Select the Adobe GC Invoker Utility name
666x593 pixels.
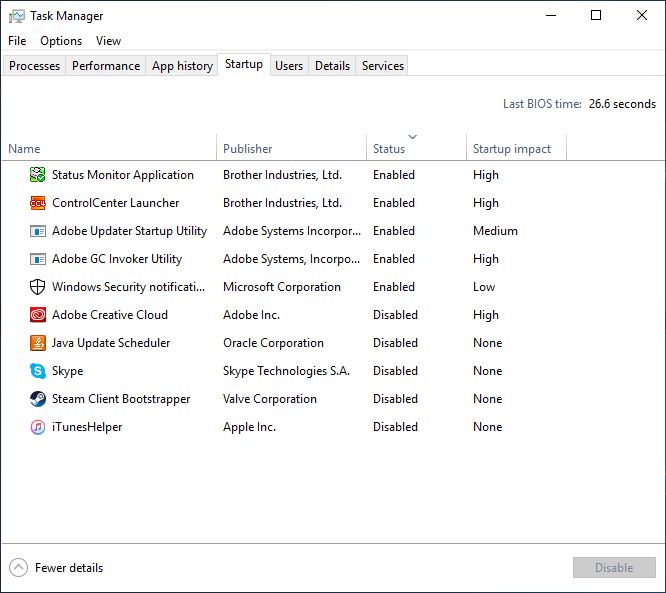click(x=117, y=259)
